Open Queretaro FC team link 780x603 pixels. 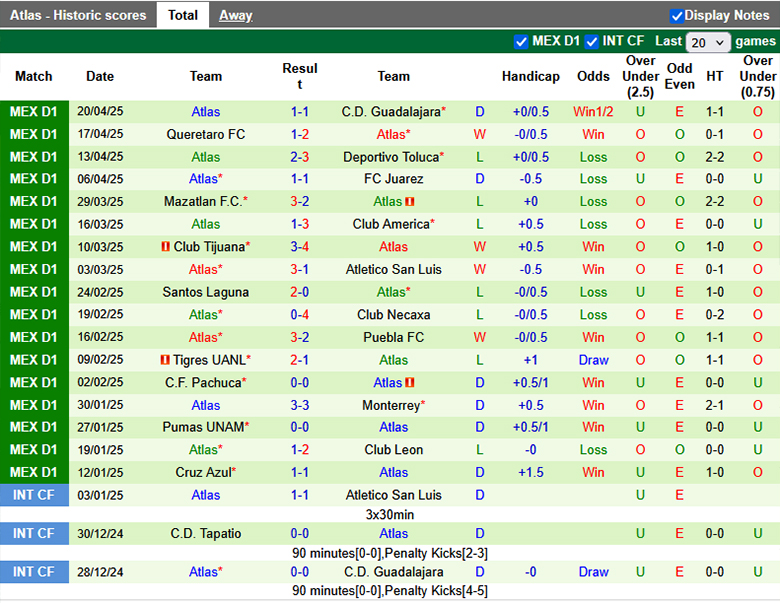click(205, 134)
